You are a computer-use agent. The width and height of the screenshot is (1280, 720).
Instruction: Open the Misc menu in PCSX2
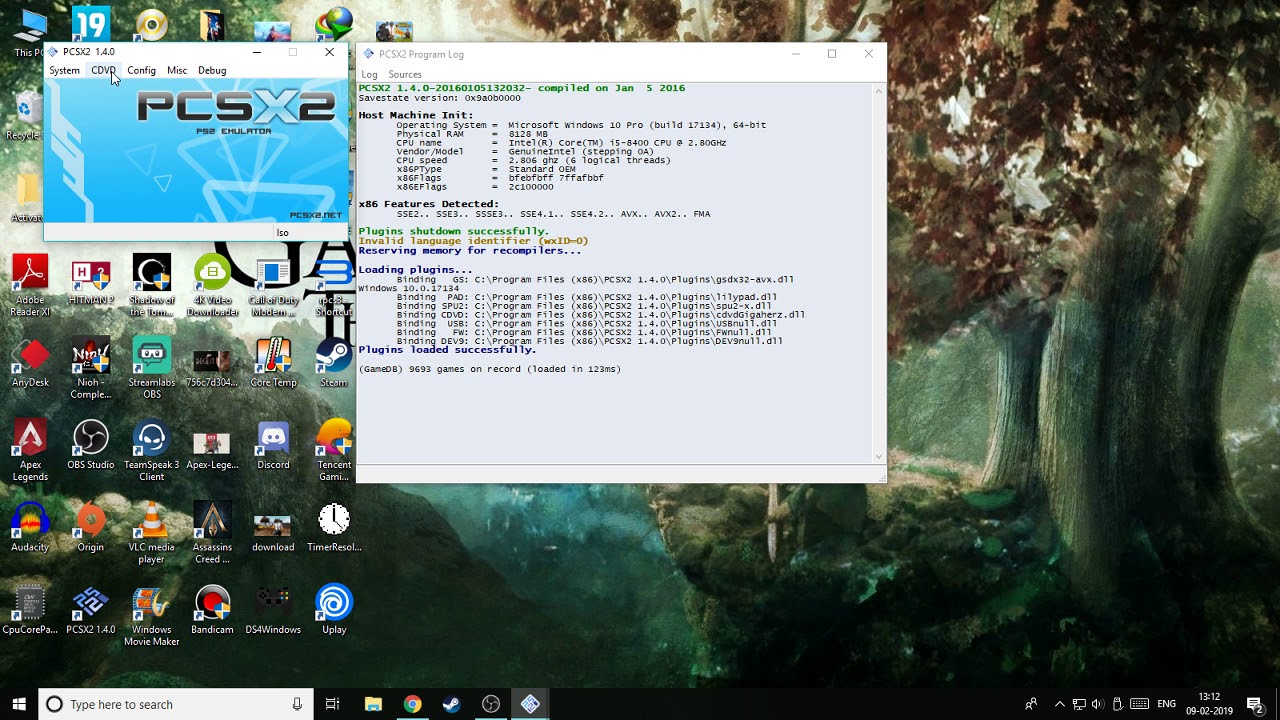(177, 70)
